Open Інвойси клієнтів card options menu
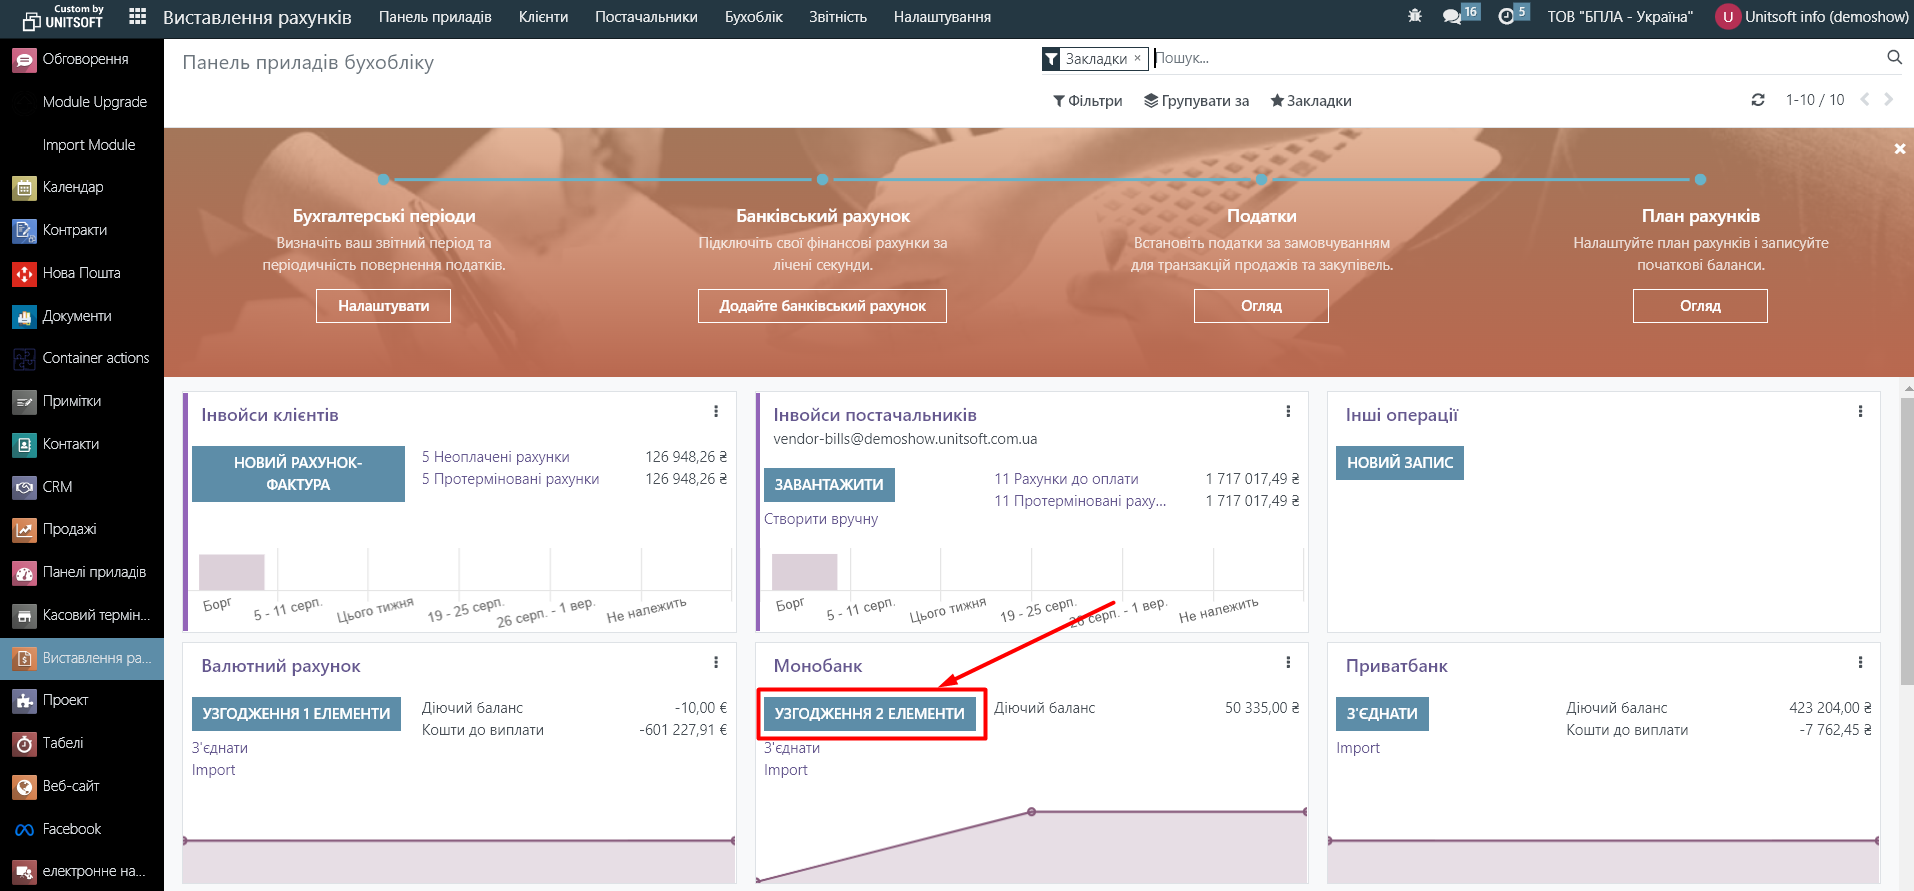The image size is (1914, 891). pos(716,412)
